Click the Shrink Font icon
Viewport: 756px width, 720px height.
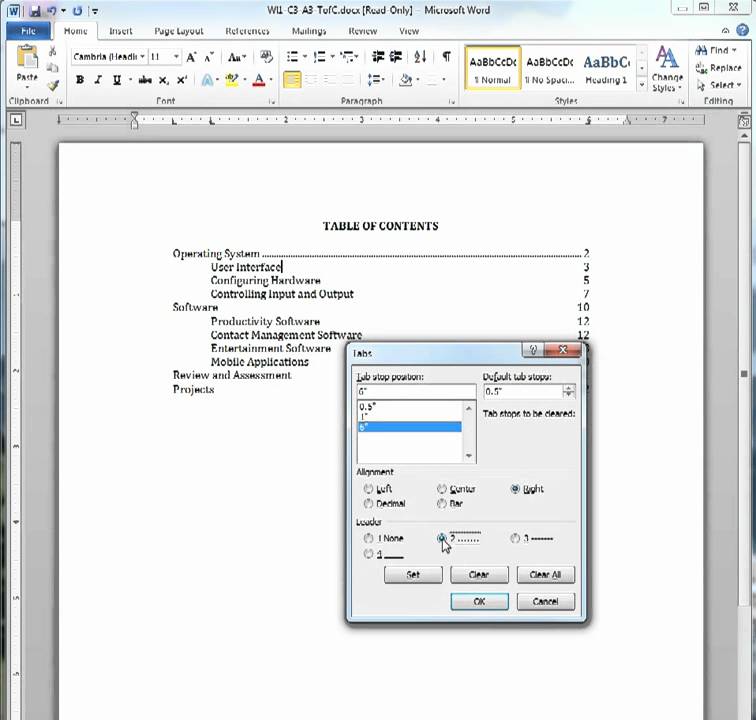pyautogui.click(x=208, y=57)
